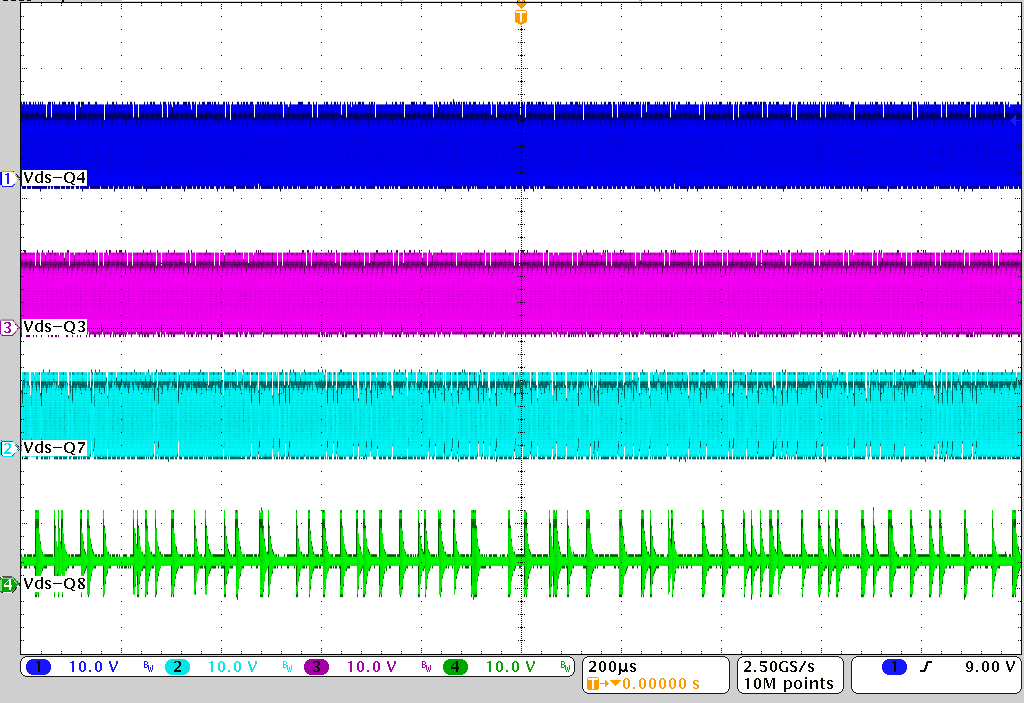Viewport: 1024px width, 703px height.
Task: Click the 9.00 V trigger level value
Action: coord(989,667)
